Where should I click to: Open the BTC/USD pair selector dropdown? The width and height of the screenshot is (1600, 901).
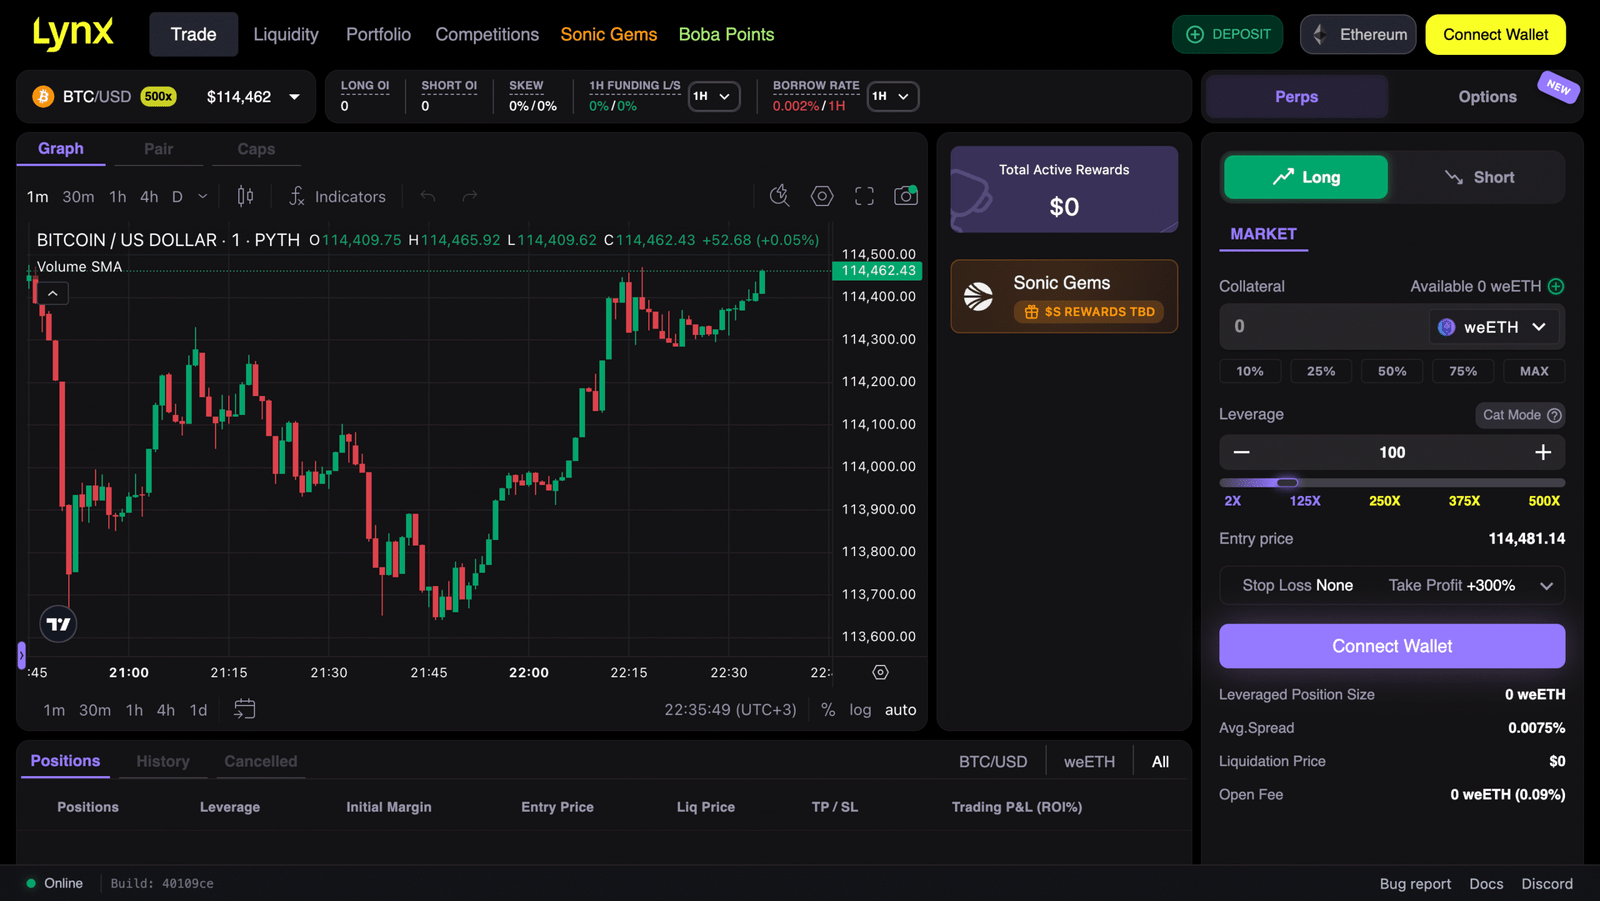click(x=294, y=97)
